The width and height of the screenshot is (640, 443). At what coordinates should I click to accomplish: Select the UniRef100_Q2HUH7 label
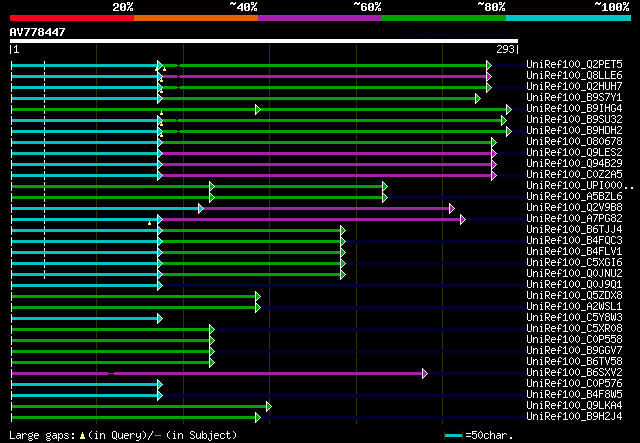pos(574,87)
